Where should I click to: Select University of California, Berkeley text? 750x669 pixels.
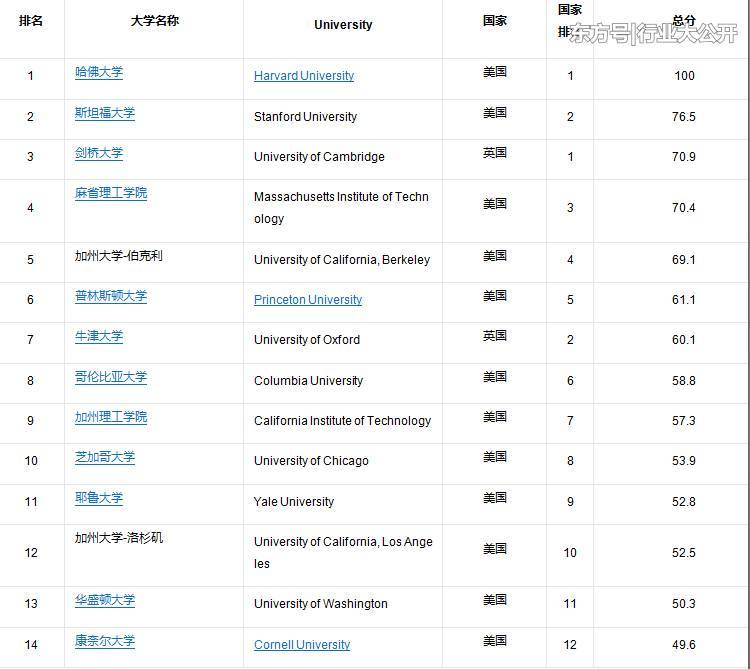pyautogui.click(x=342, y=260)
